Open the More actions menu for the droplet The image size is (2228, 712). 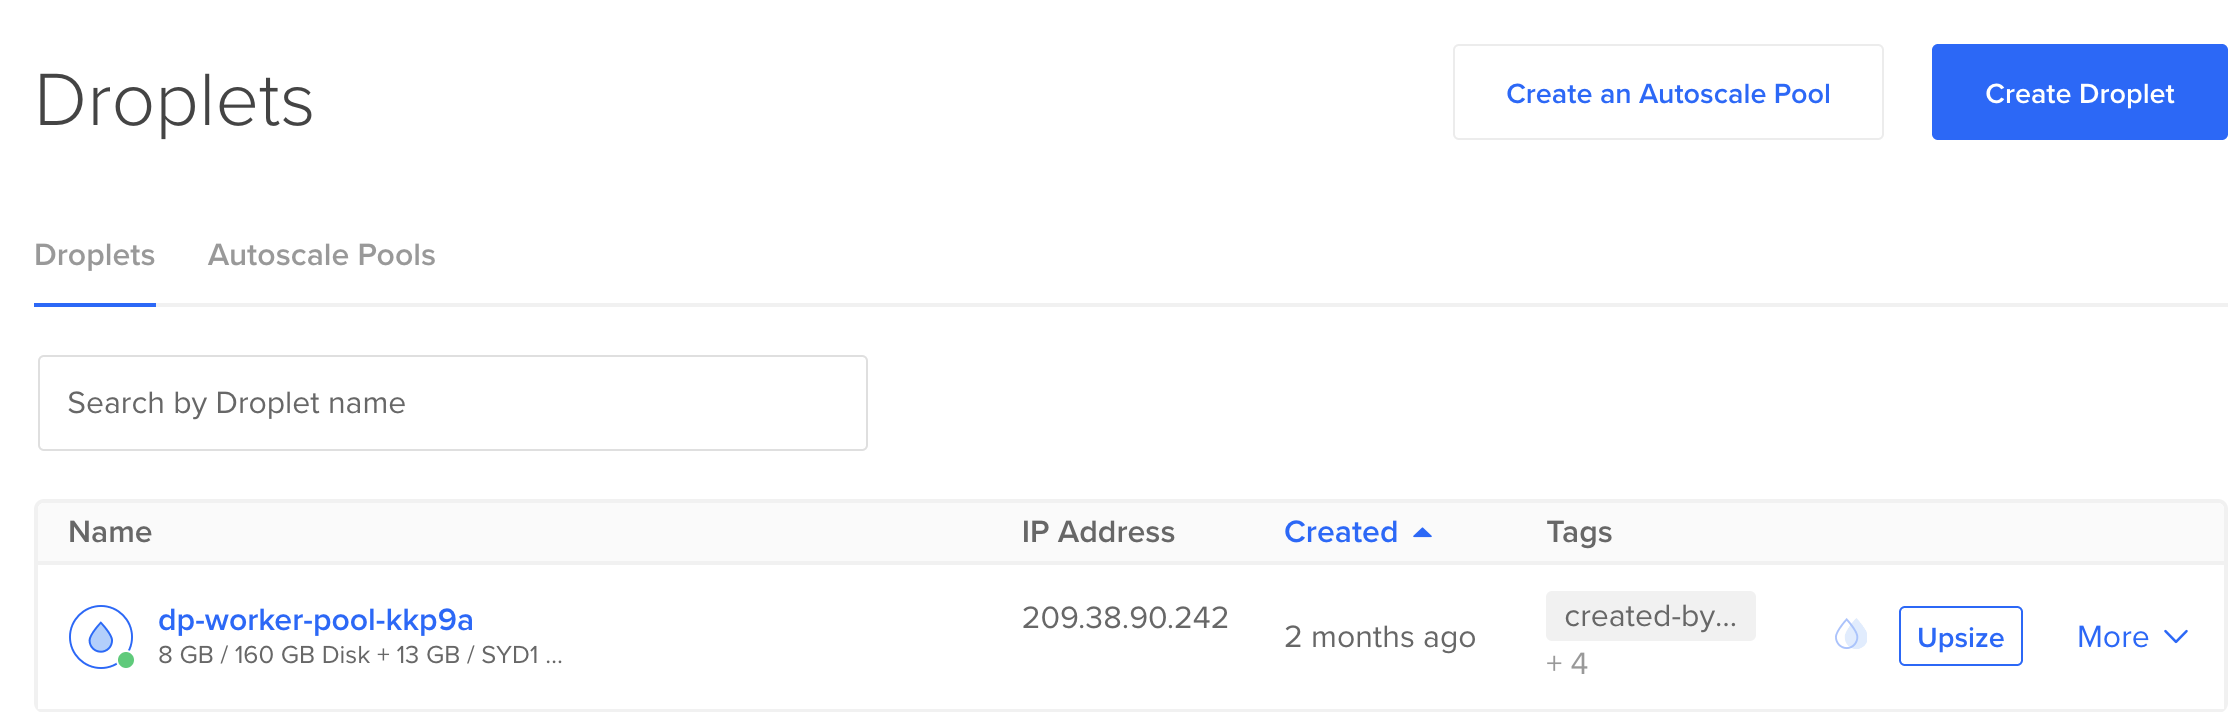point(2113,637)
